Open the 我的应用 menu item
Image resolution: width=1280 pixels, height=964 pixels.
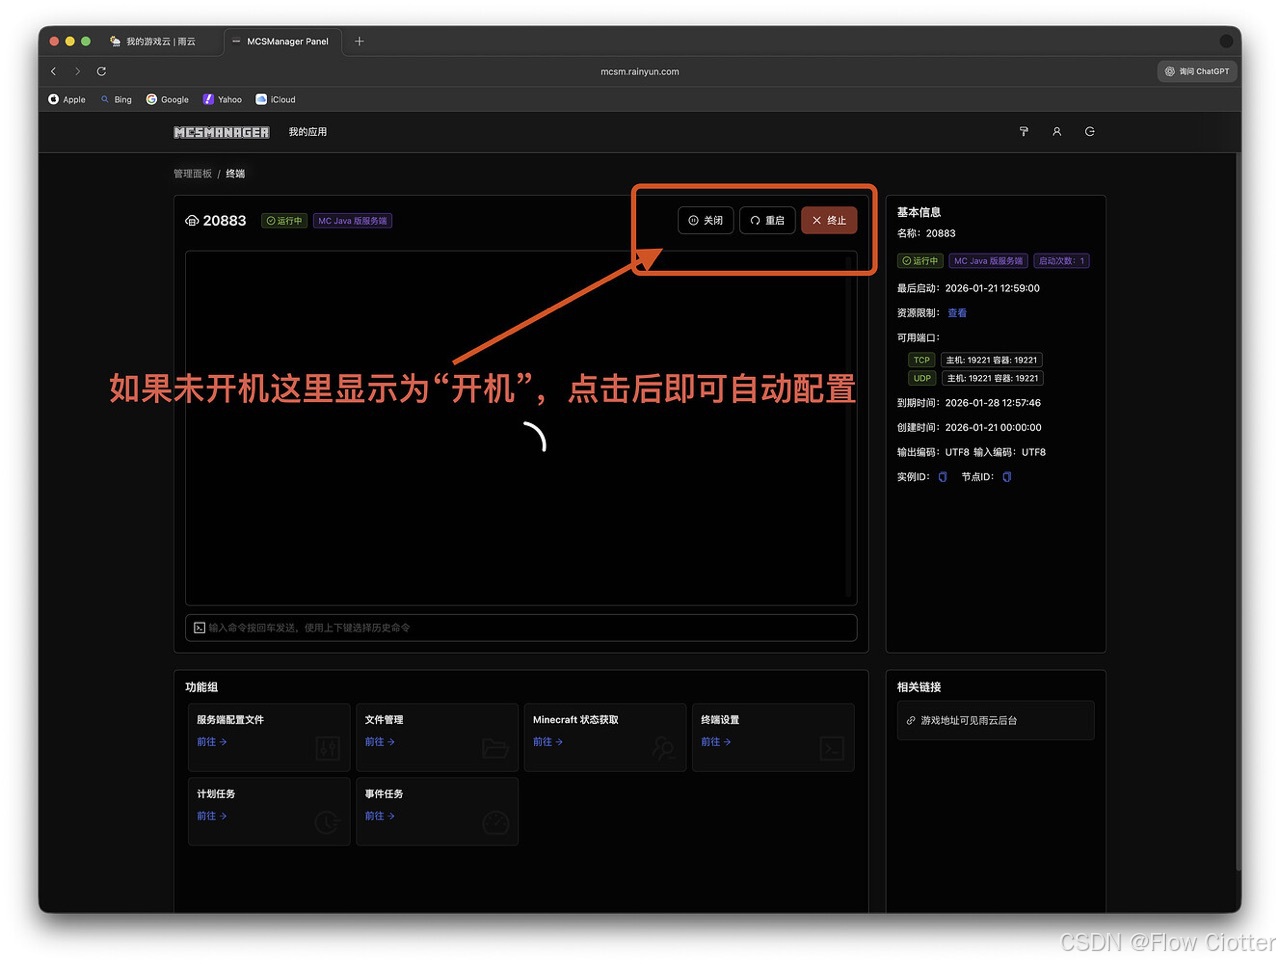[x=308, y=132]
